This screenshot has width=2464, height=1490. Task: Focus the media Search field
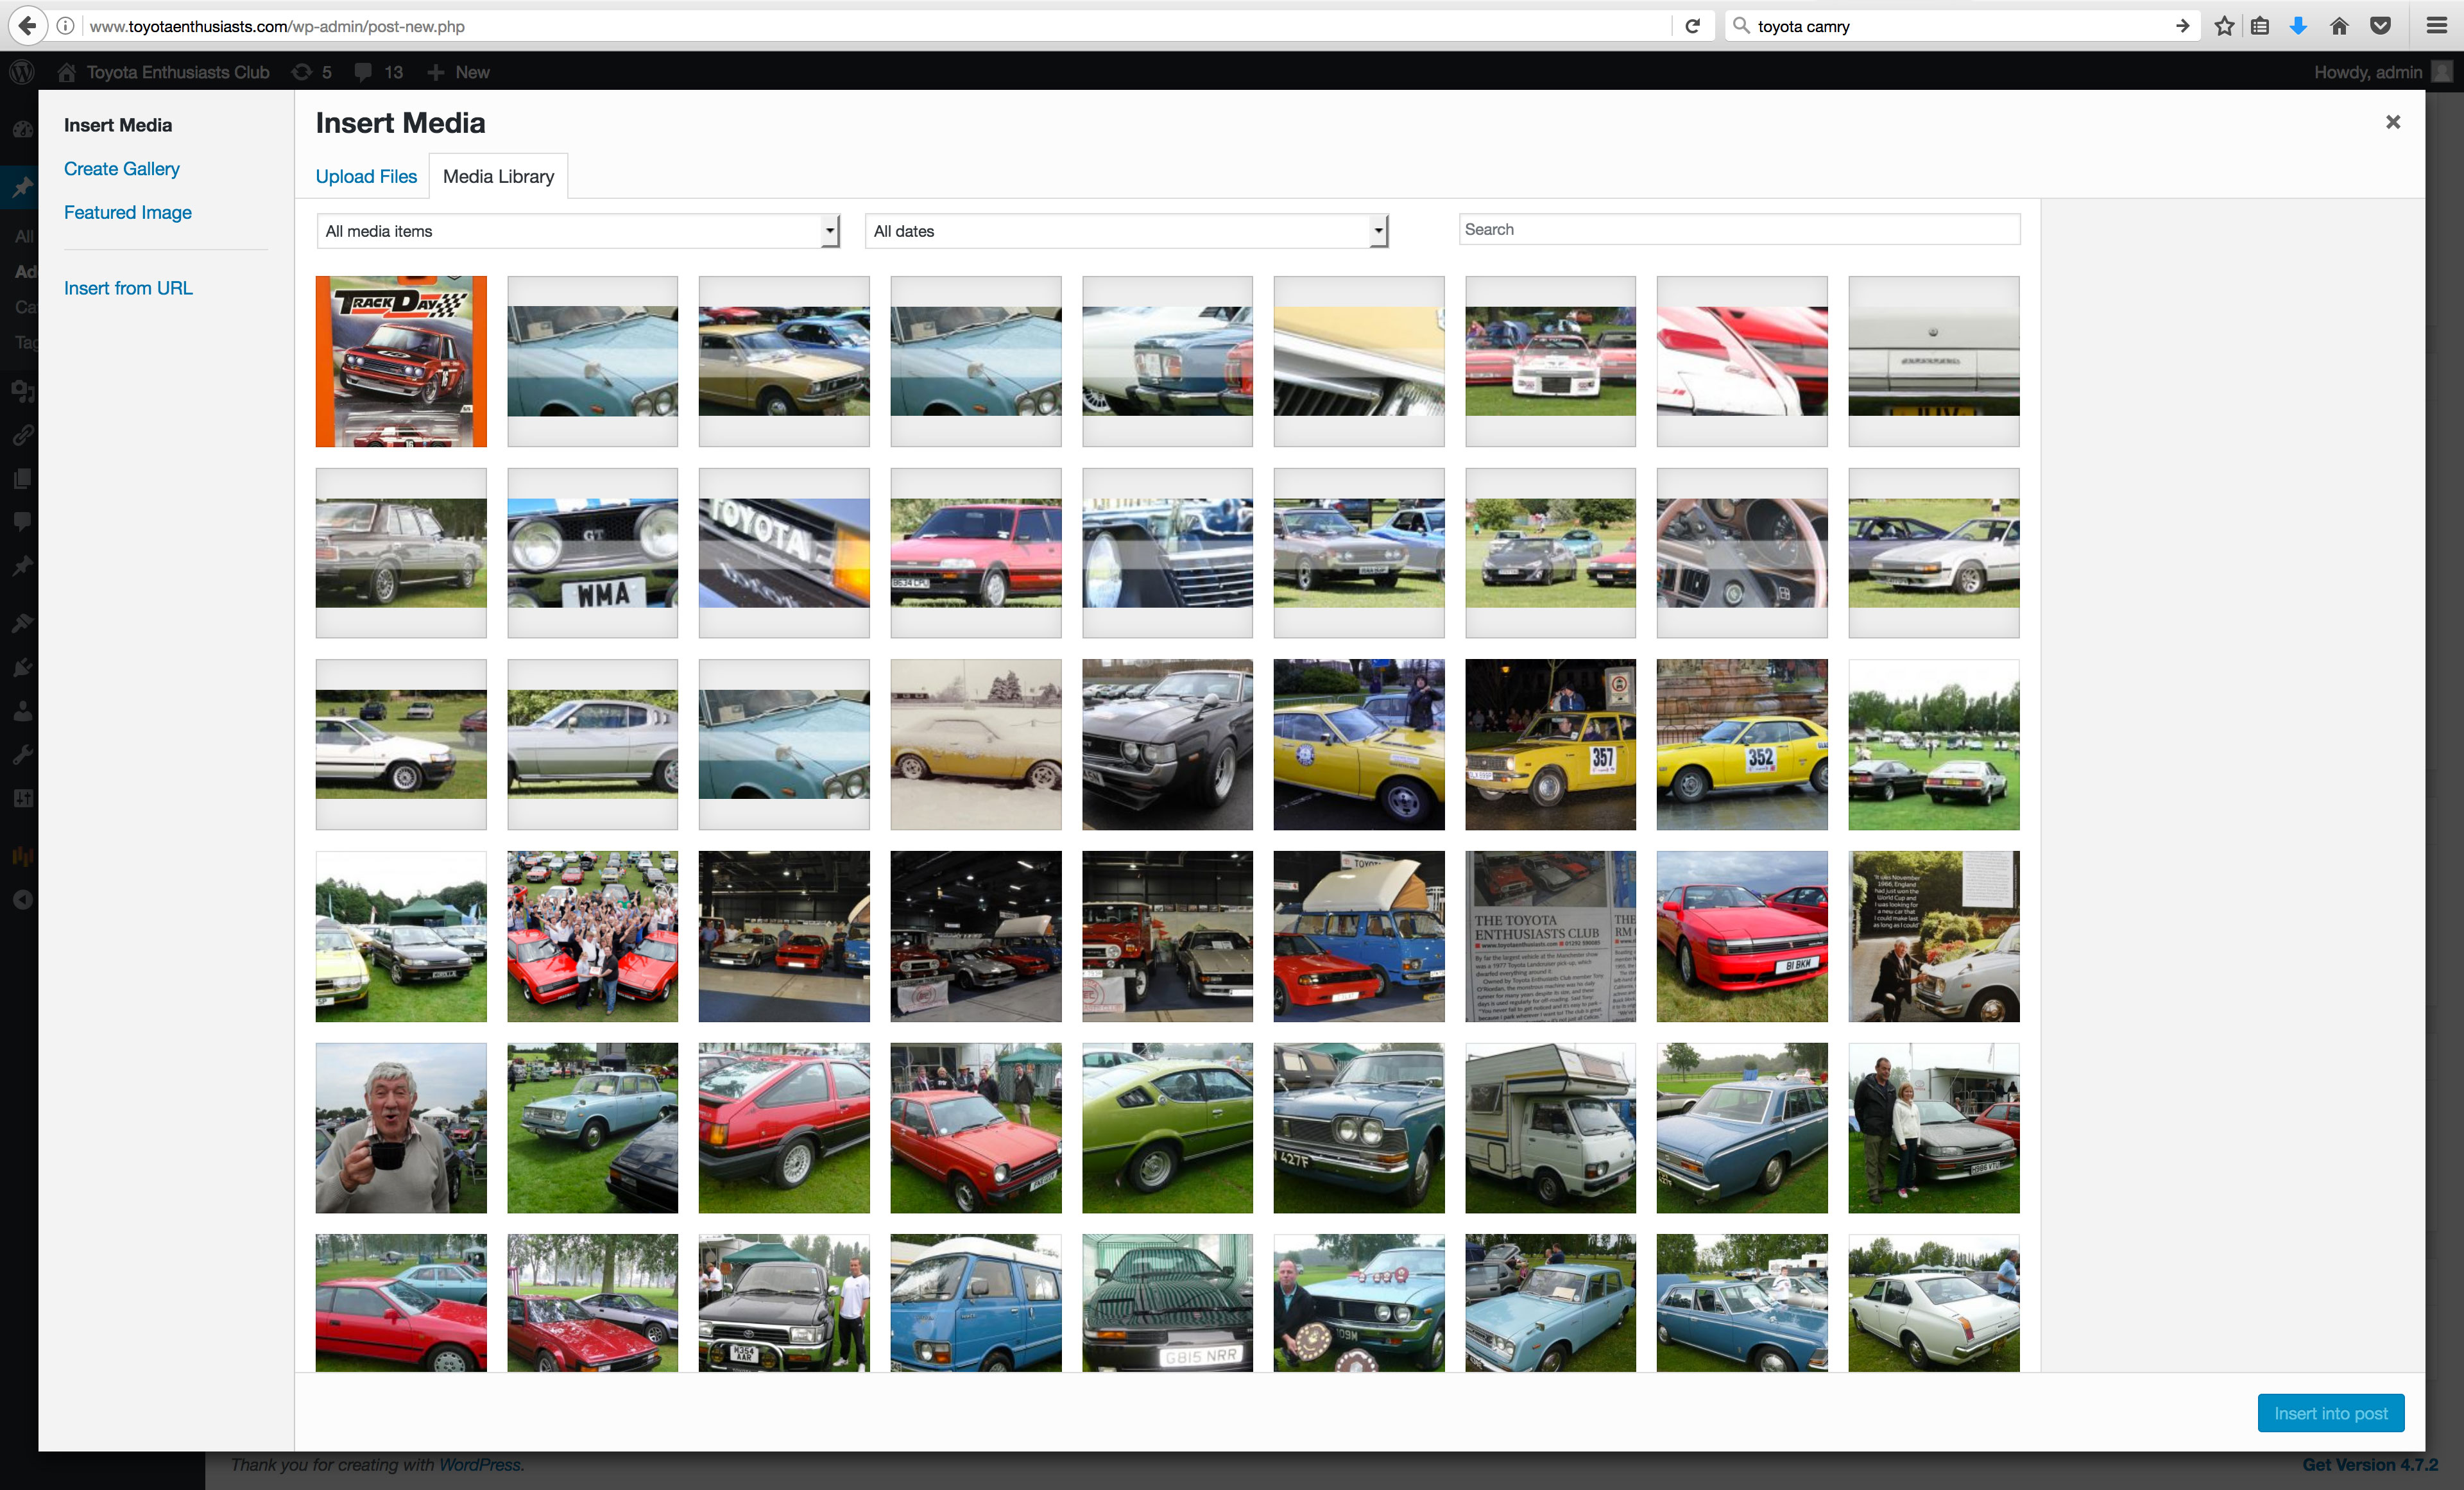(1739, 229)
